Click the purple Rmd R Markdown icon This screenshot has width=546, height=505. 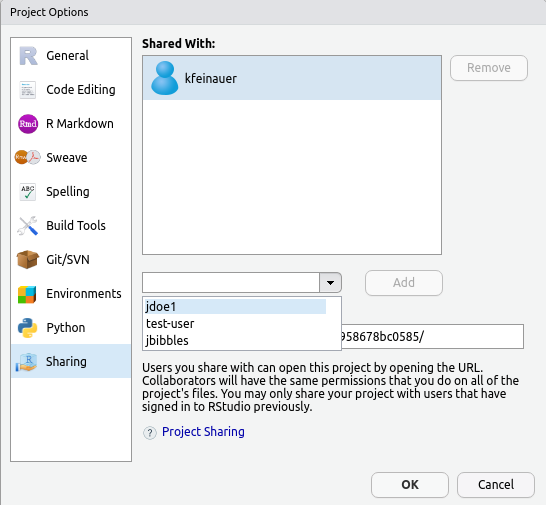pyautogui.click(x=28, y=124)
